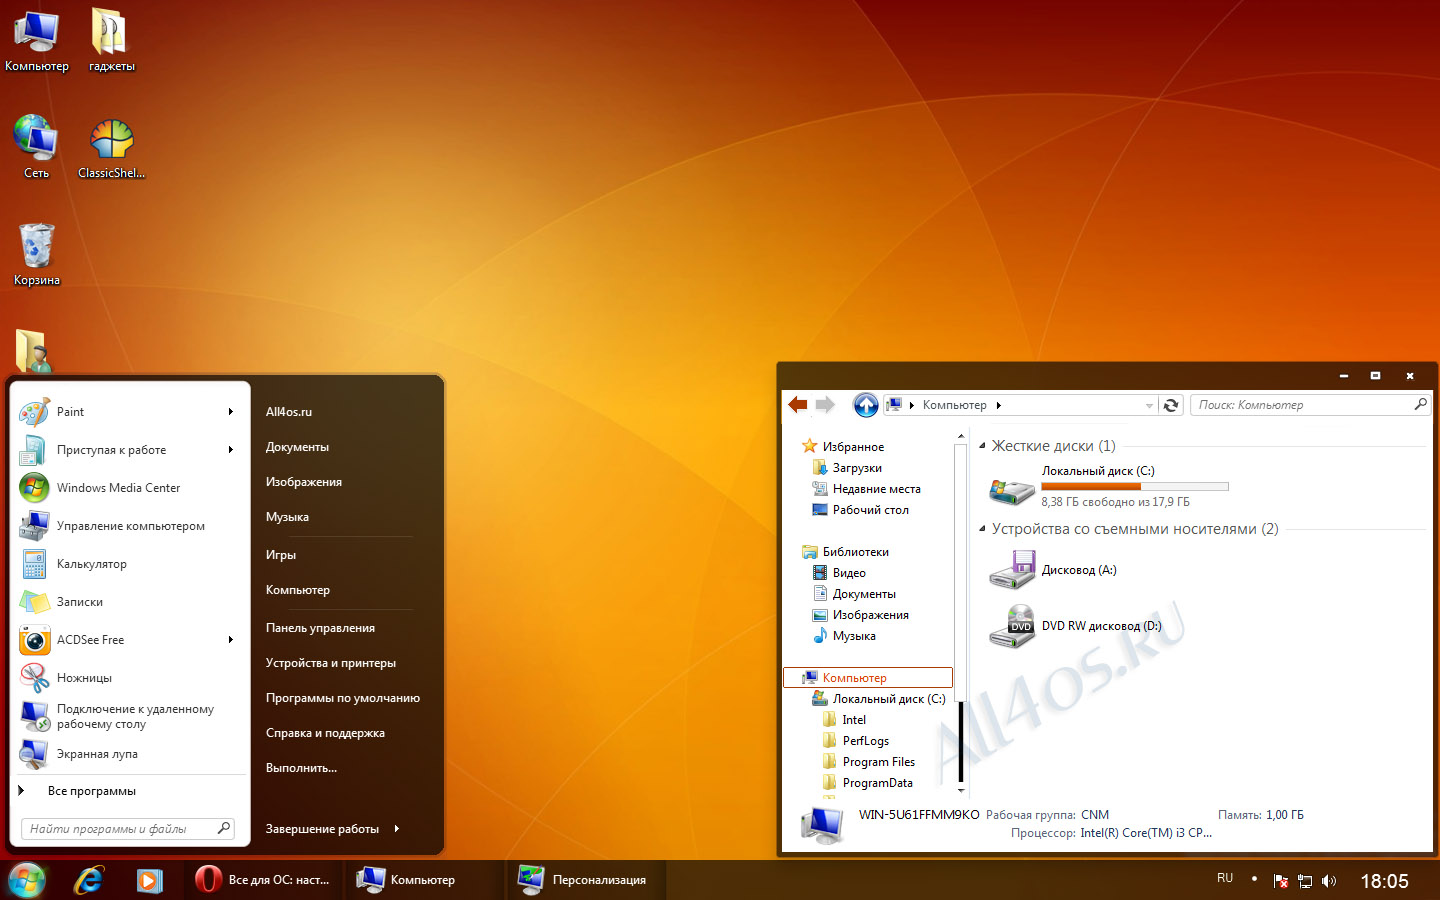Click the Start menu search field
Screen dimensions: 1440x900
coord(128,829)
